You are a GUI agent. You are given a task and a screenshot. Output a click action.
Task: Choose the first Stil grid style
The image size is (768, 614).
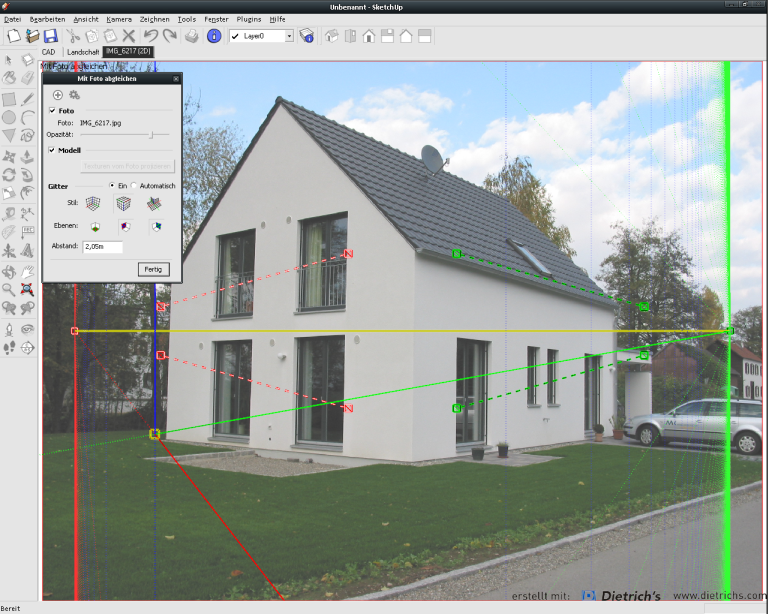93,203
